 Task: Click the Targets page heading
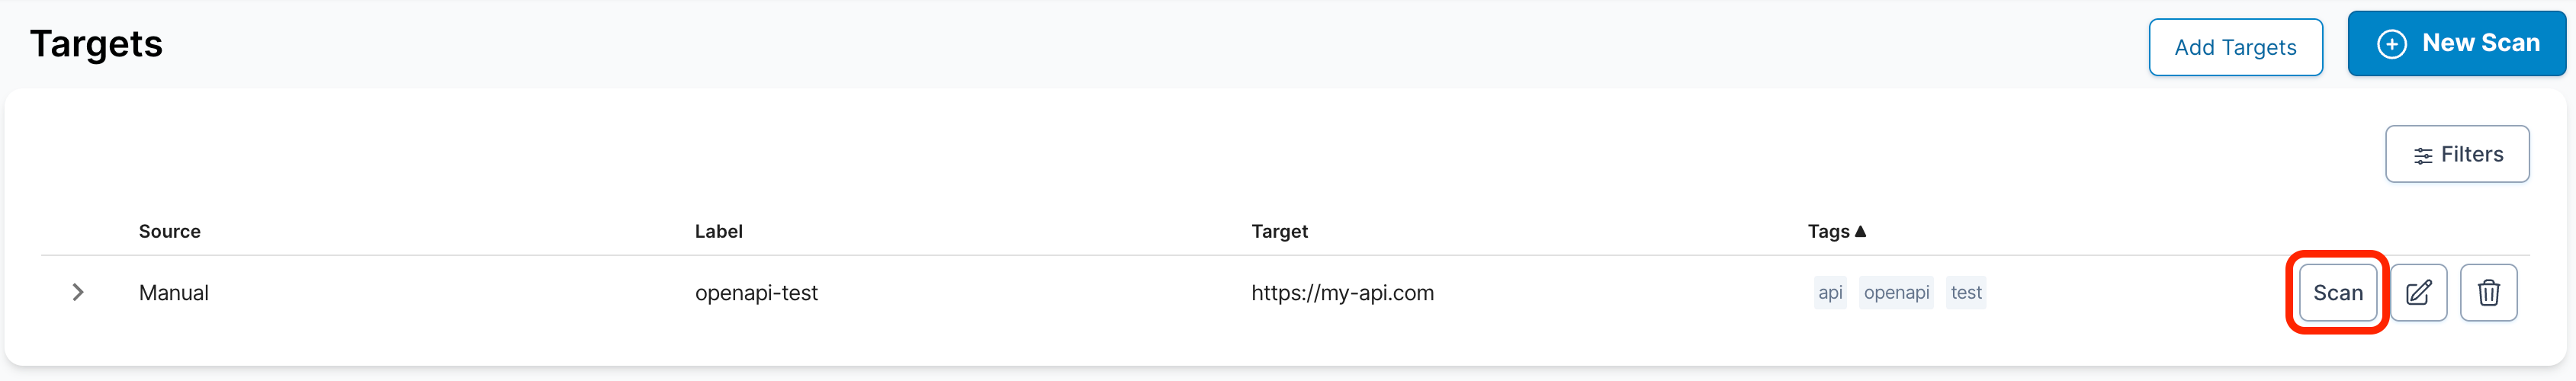96,44
